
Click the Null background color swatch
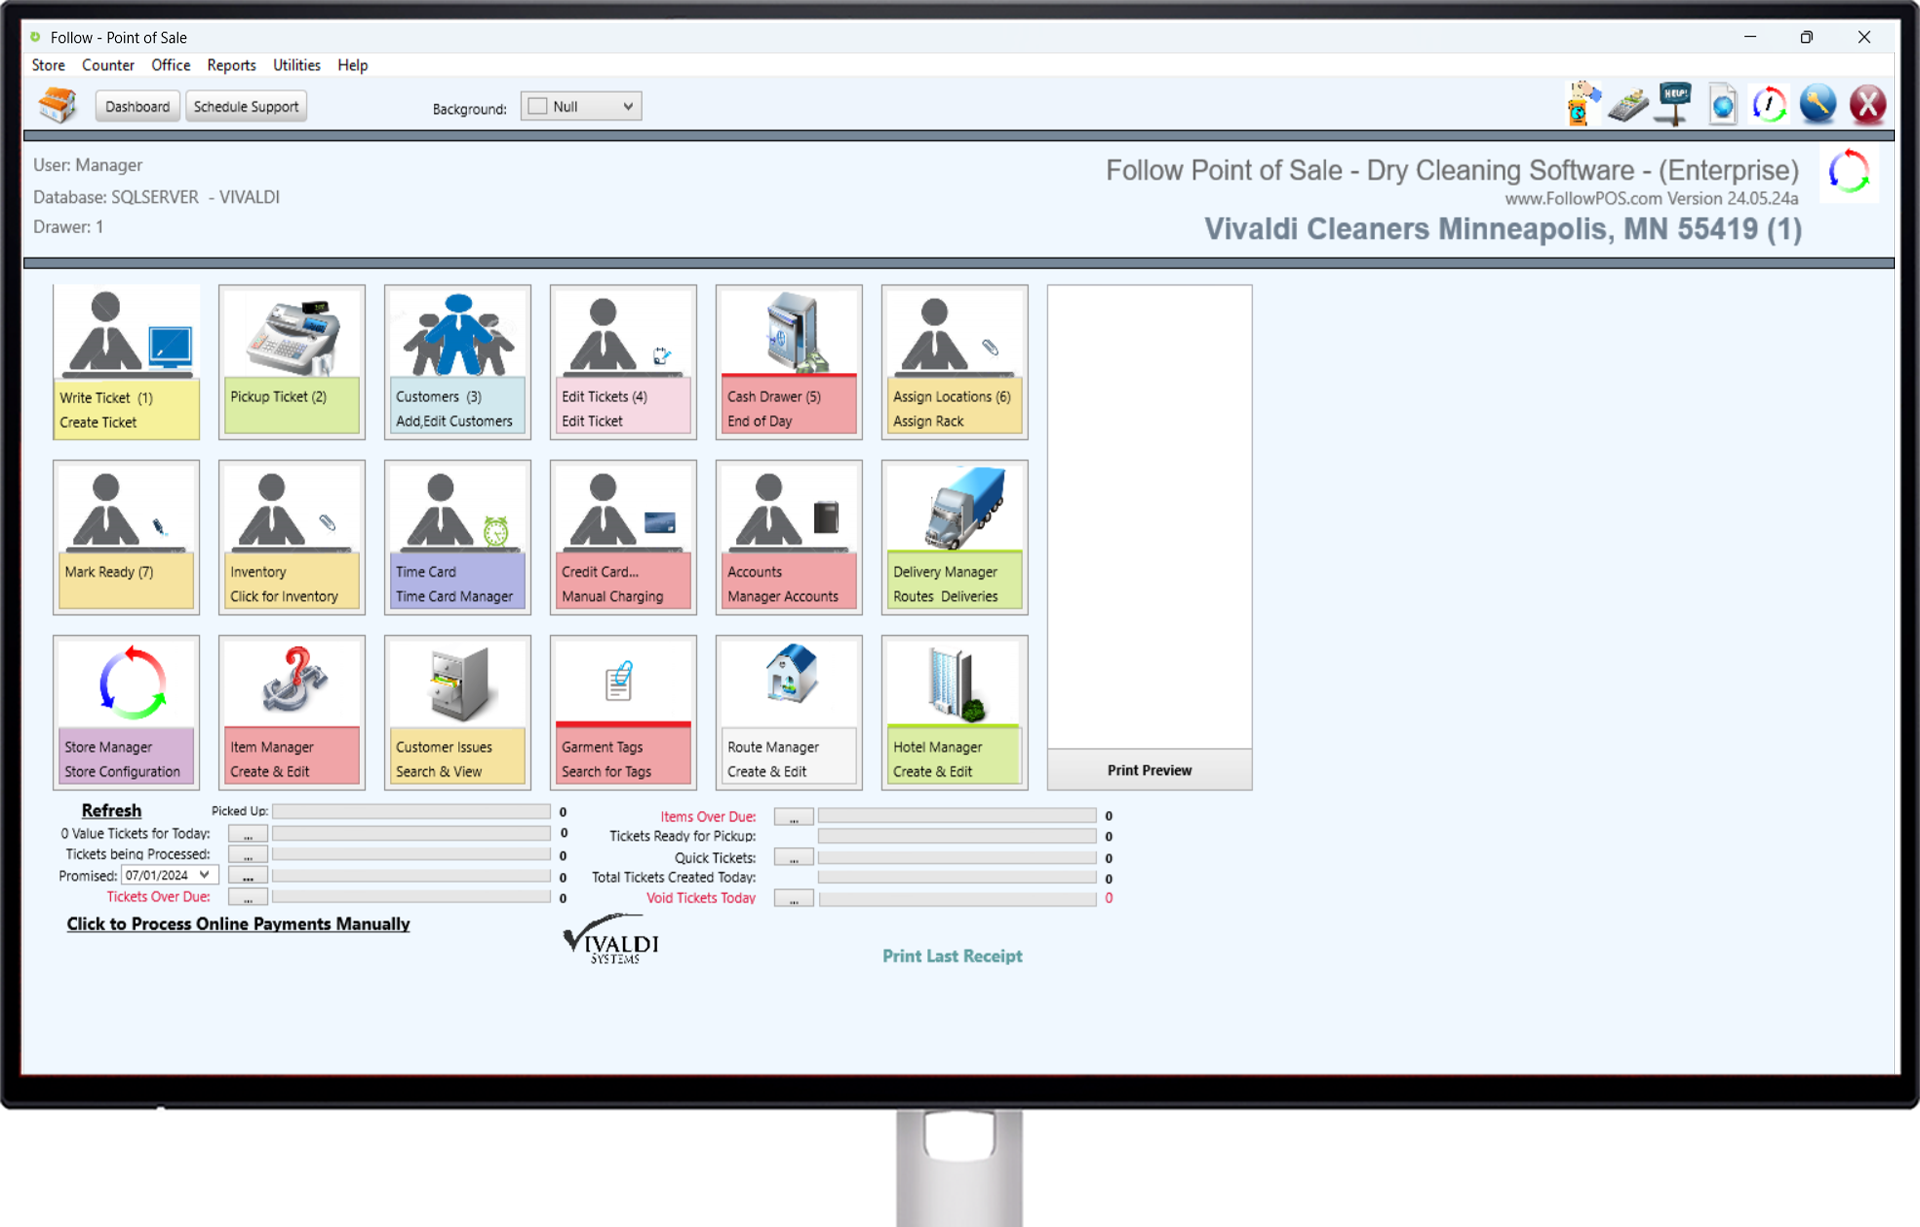coord(538,106)
